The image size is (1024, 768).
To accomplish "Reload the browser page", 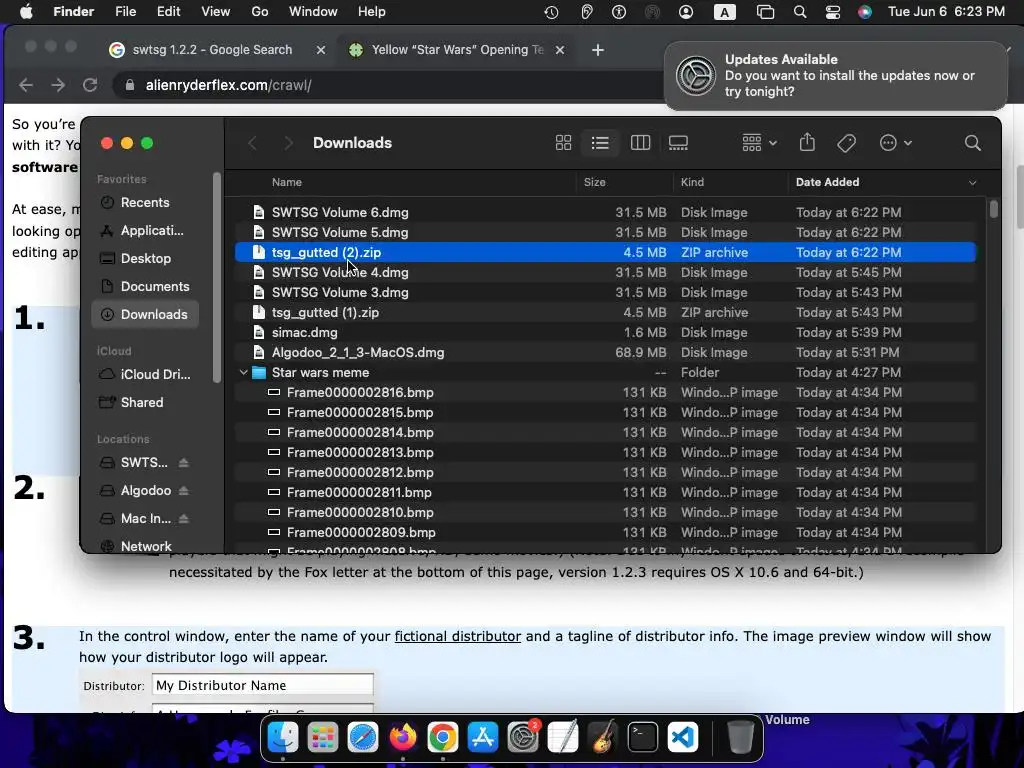I will [x=90, y=85].
